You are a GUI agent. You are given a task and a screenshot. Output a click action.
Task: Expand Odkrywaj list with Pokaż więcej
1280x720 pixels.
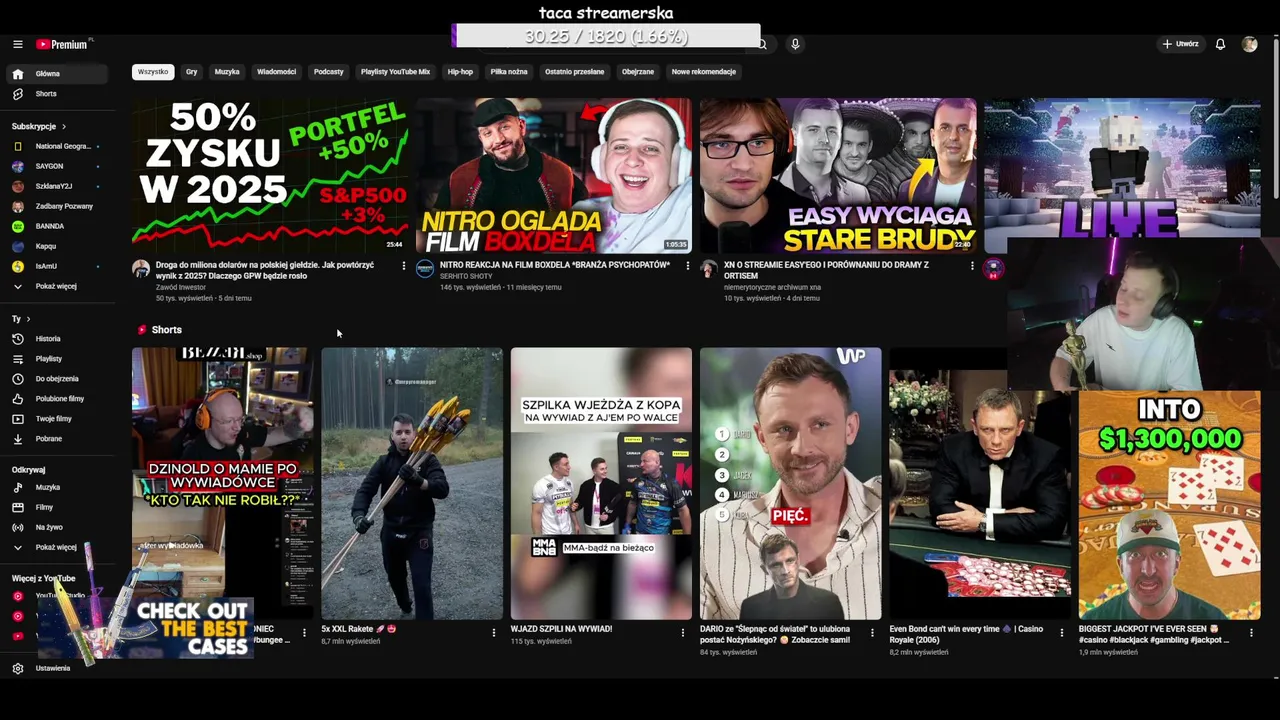(58, 548)
